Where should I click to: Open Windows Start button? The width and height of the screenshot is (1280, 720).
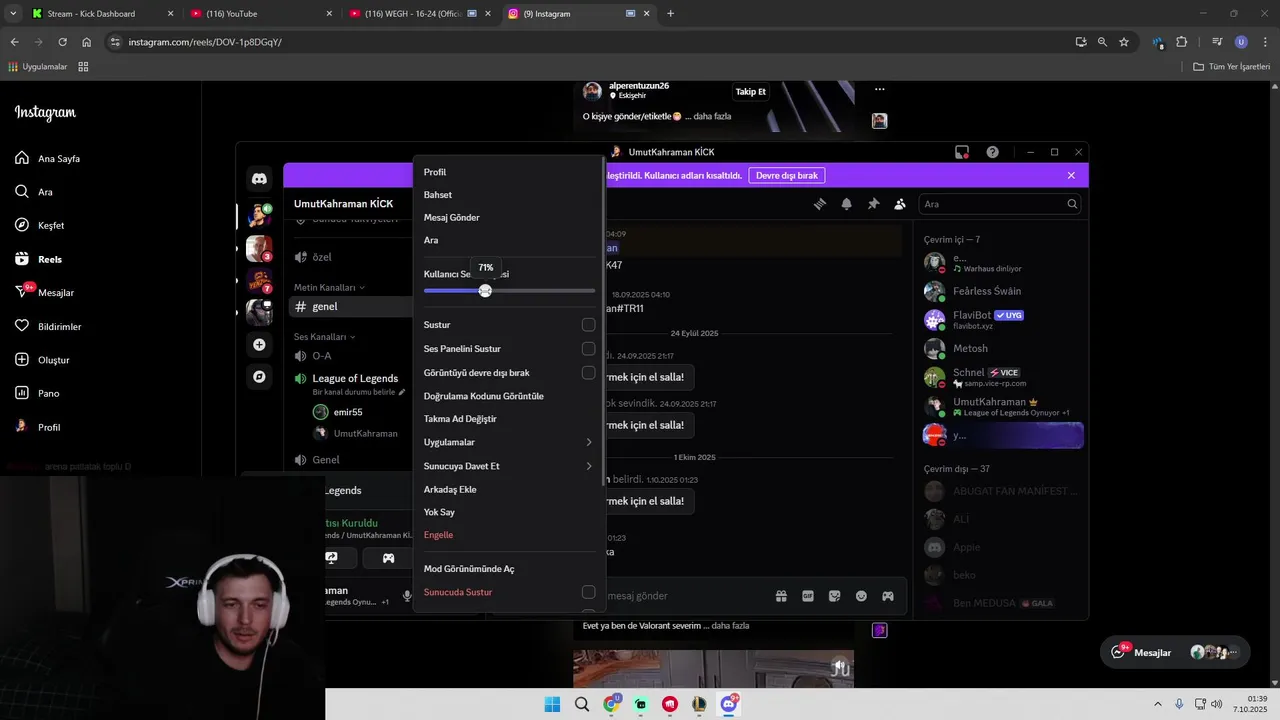(x=552, y=704)
